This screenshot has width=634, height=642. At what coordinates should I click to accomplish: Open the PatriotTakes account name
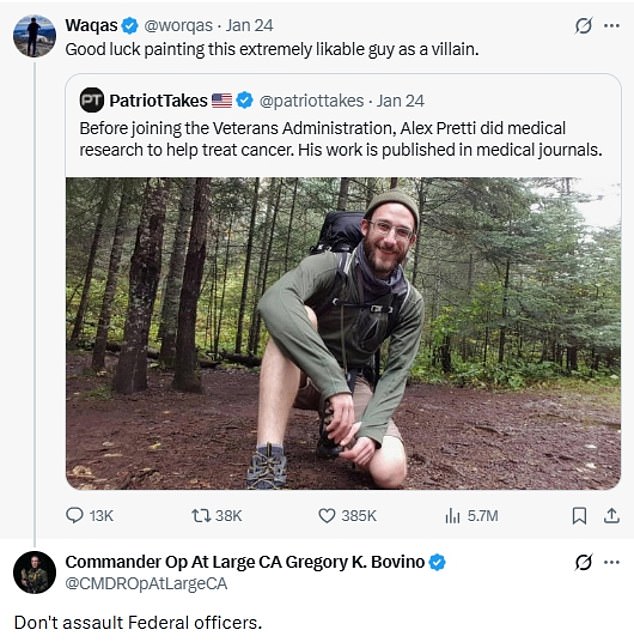158,100
